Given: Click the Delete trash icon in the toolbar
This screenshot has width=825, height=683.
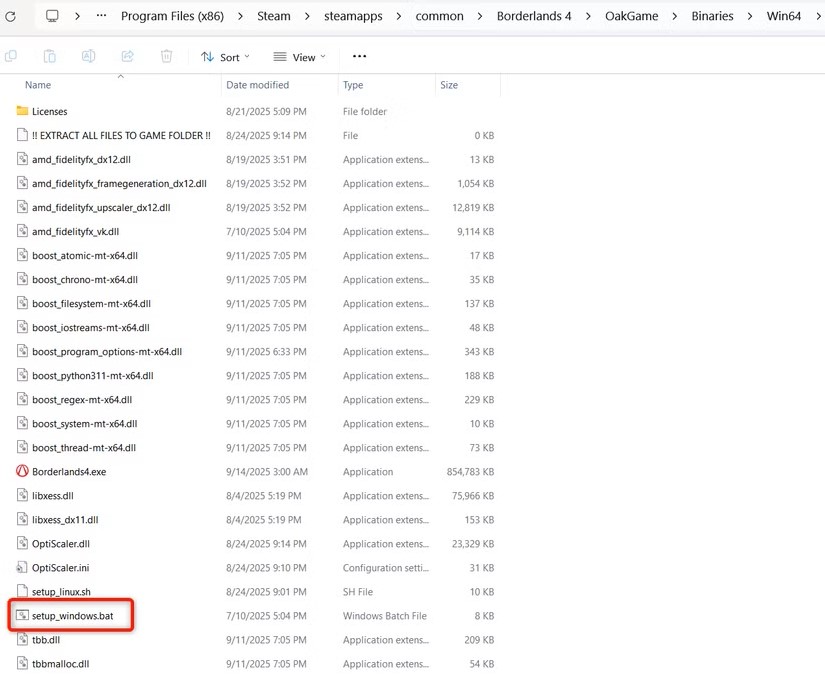Looking at the screenshot, I should 166,57.
